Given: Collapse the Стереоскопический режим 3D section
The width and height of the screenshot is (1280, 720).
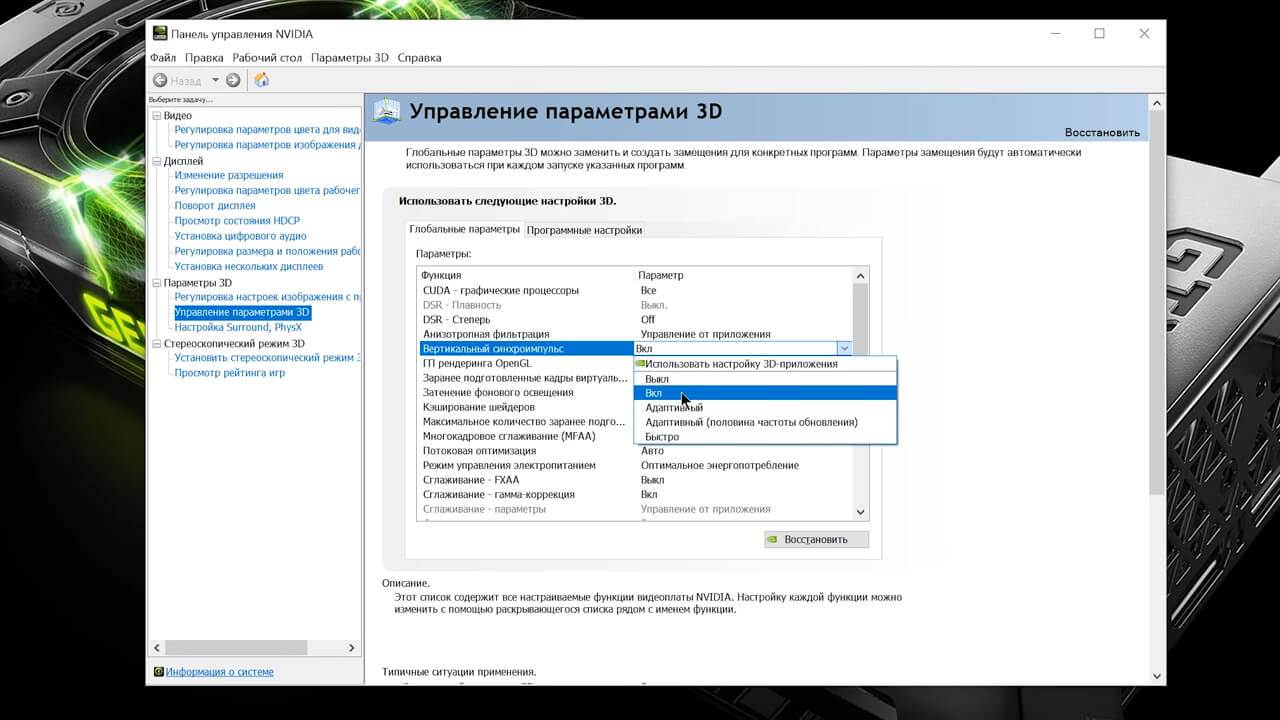Looking at the screenshot, I should point(156,344).
